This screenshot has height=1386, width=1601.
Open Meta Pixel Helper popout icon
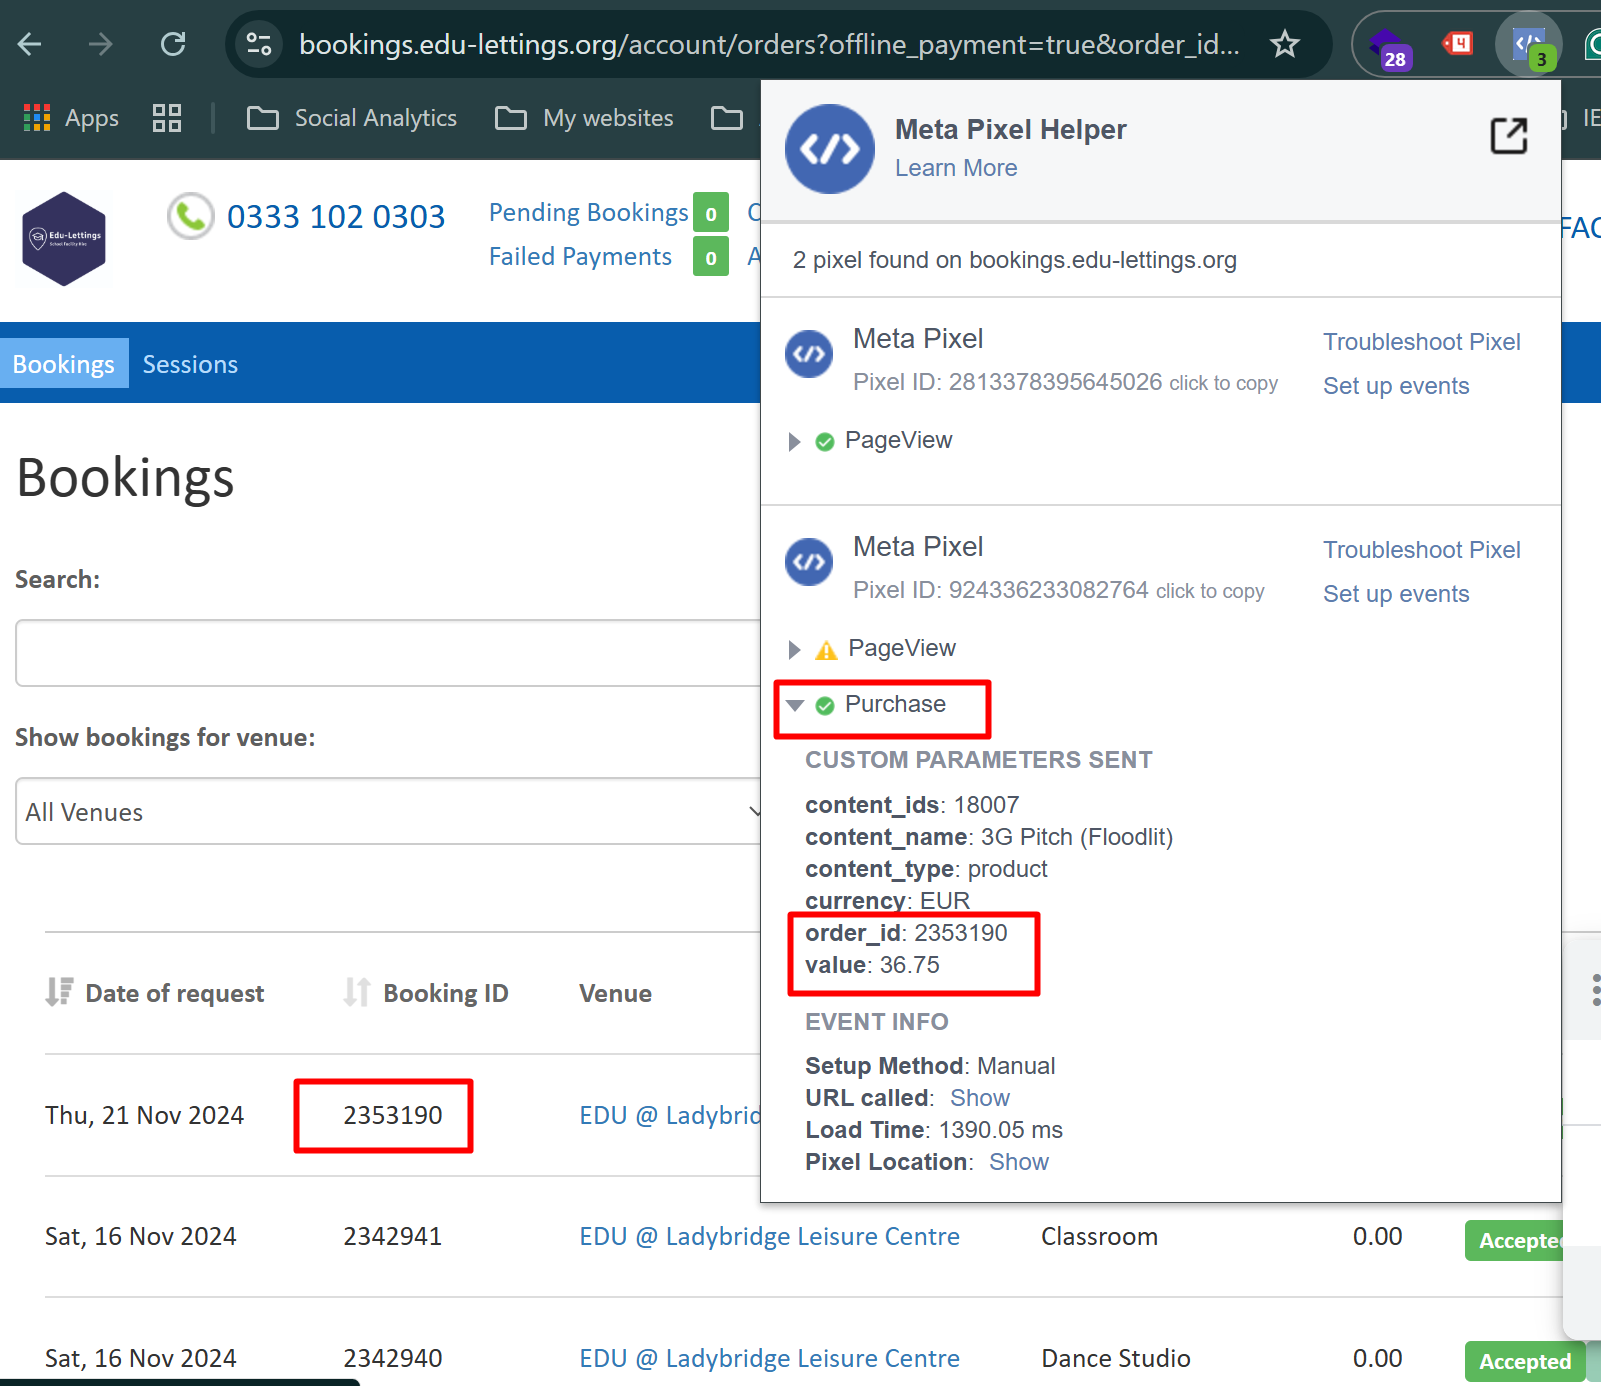coord(1508,136)
